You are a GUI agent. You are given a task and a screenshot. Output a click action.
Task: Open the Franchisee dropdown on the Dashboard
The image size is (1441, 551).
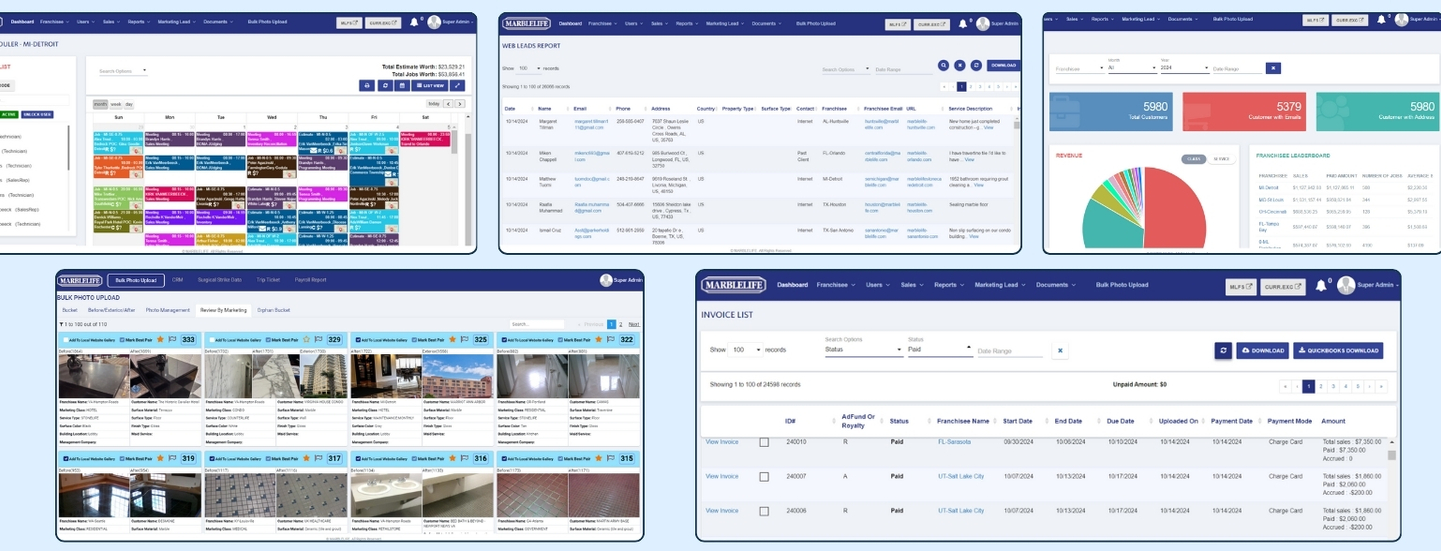coord(1079,68)
